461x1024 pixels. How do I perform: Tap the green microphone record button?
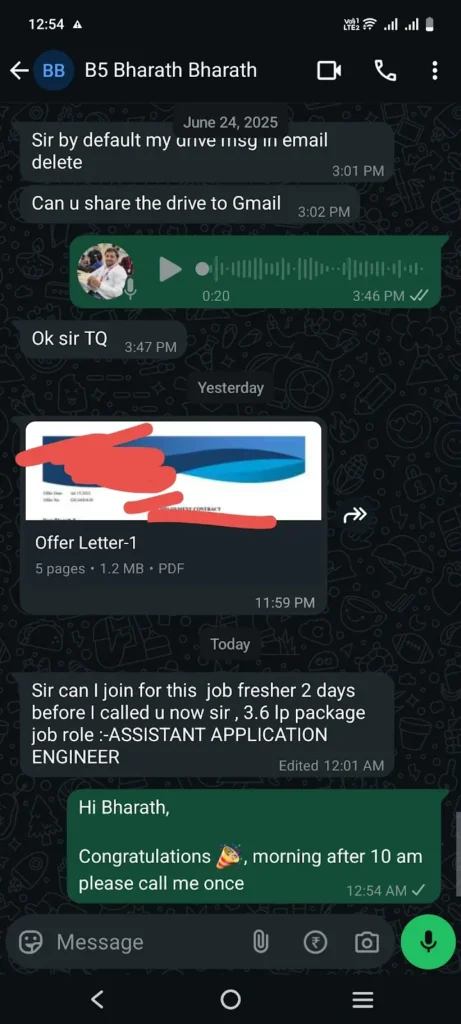428,942
